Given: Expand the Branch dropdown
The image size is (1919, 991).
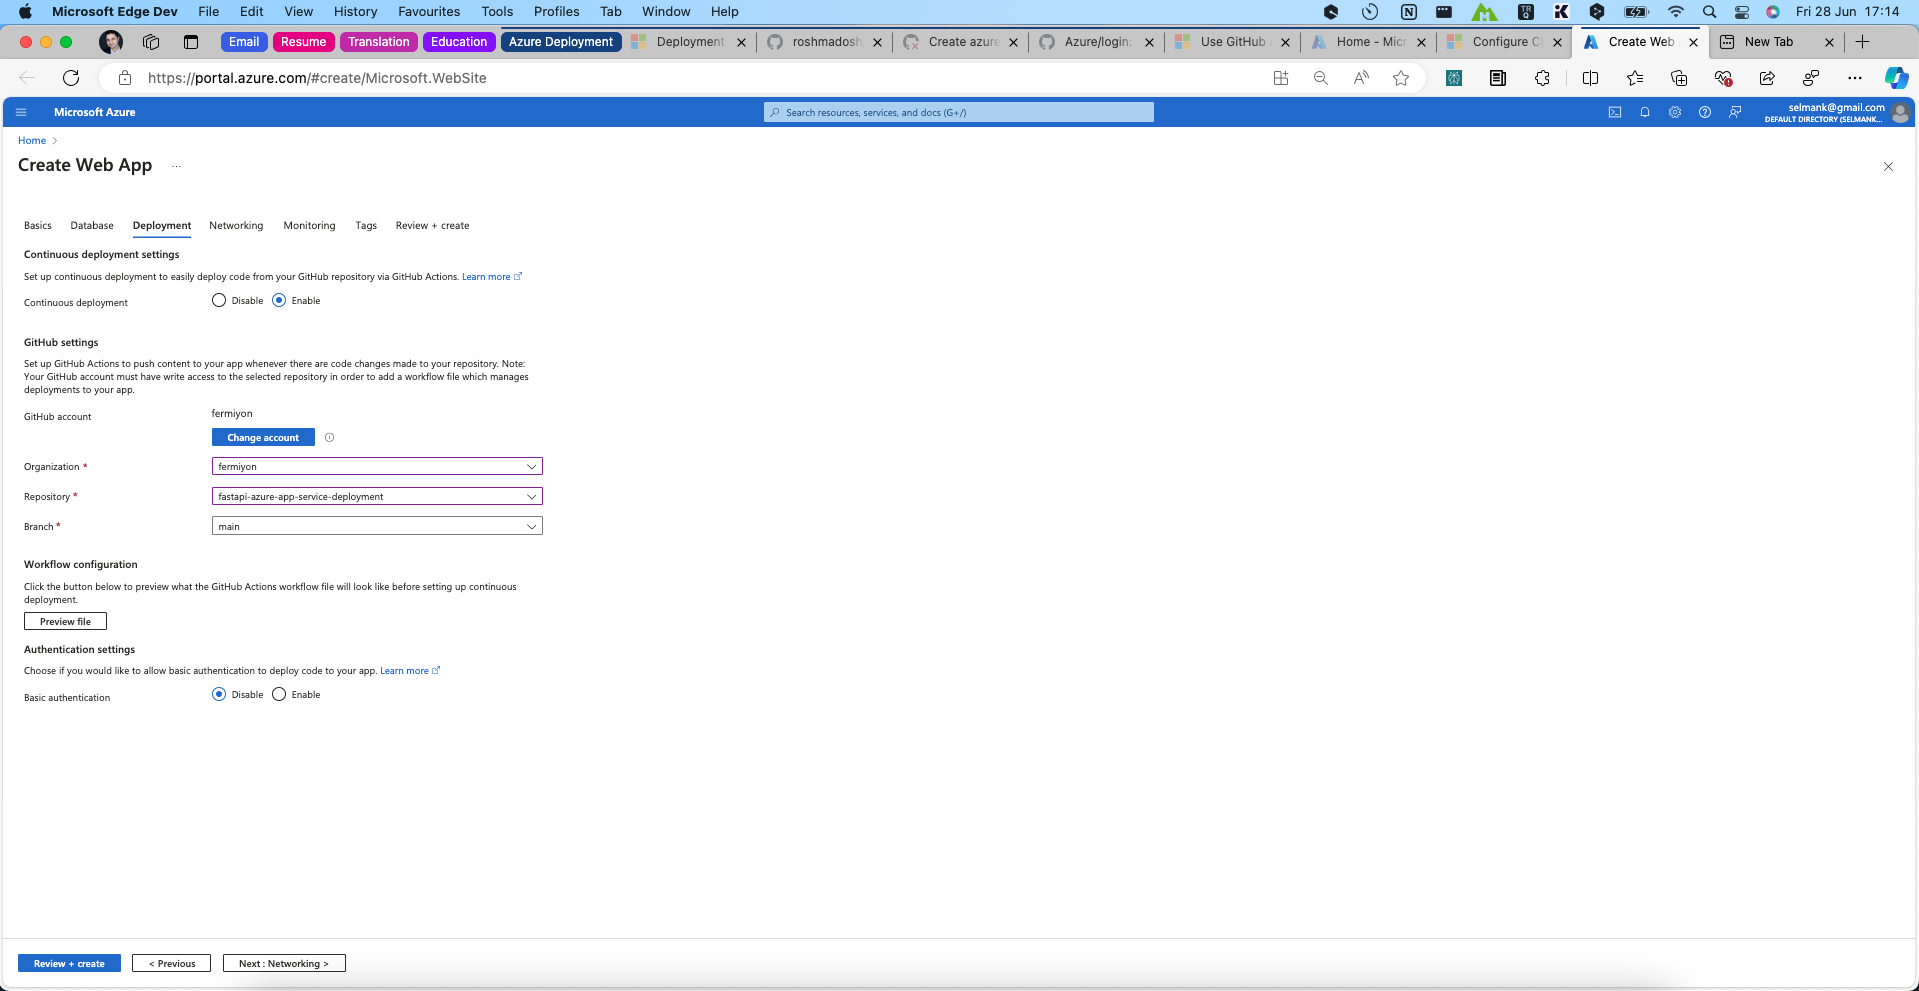Looking at the screenshot, I should click(377, 526).
